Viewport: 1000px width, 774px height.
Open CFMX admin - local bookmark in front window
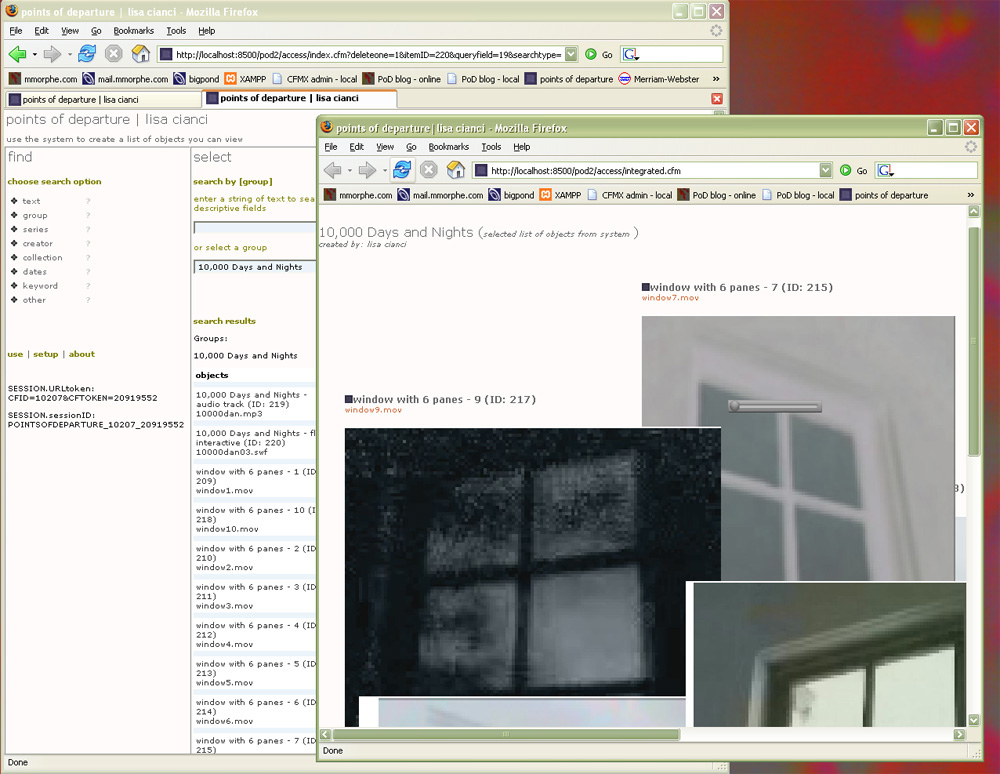pos(629,195)
